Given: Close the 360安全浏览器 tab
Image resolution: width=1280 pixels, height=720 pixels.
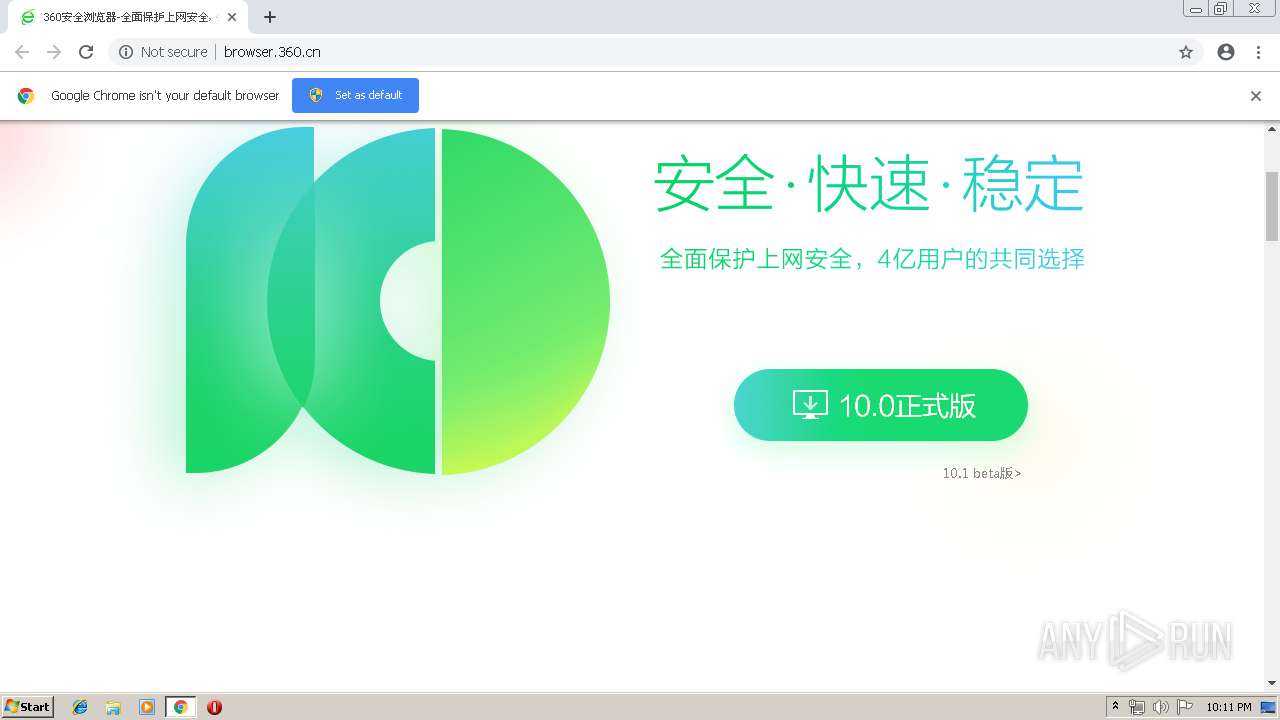Looking at the screenshot, I should pos(232,17).
